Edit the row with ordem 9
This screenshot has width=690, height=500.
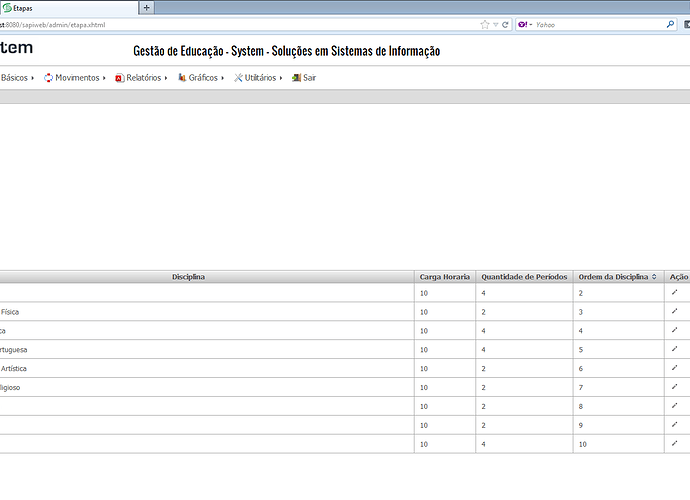[675, 425]
